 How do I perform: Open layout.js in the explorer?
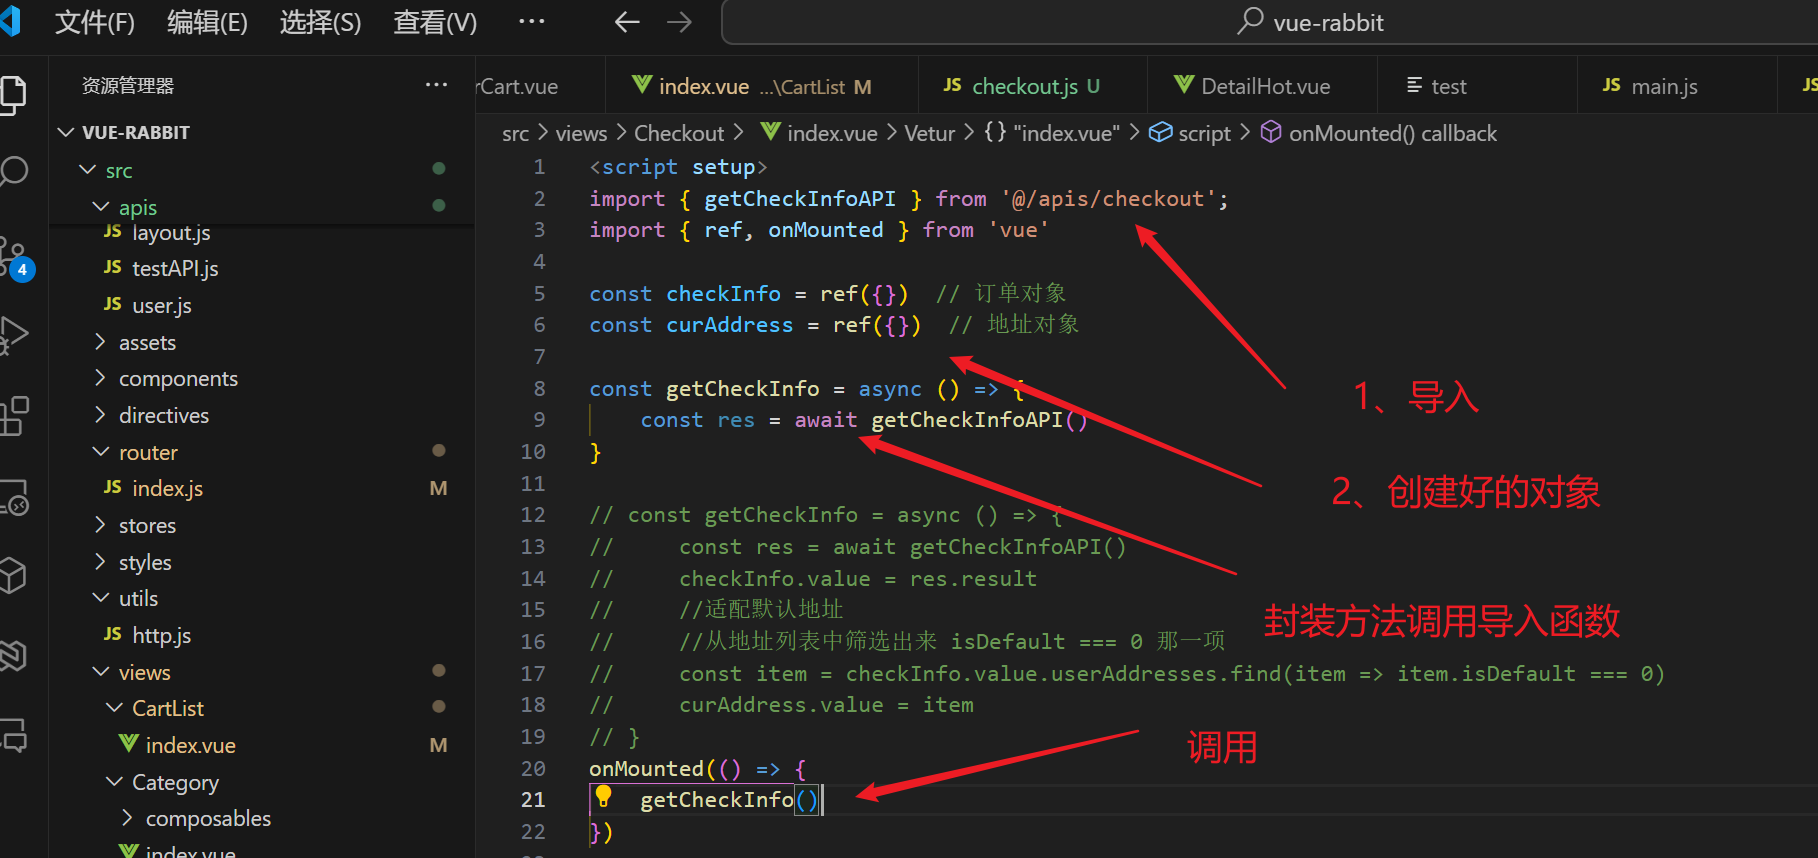pos(262,233)
